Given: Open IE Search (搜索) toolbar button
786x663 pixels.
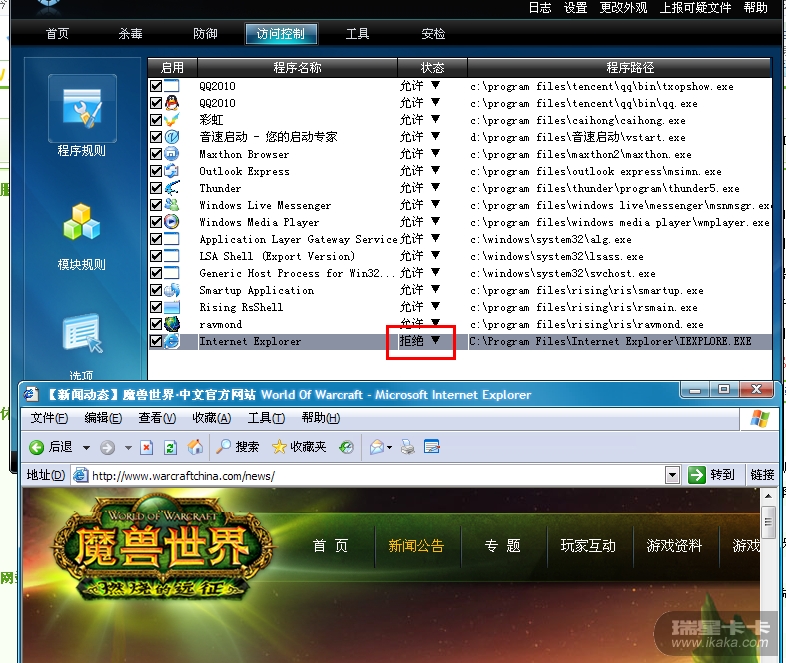Looking at the screenshot, I should point(238,447).
